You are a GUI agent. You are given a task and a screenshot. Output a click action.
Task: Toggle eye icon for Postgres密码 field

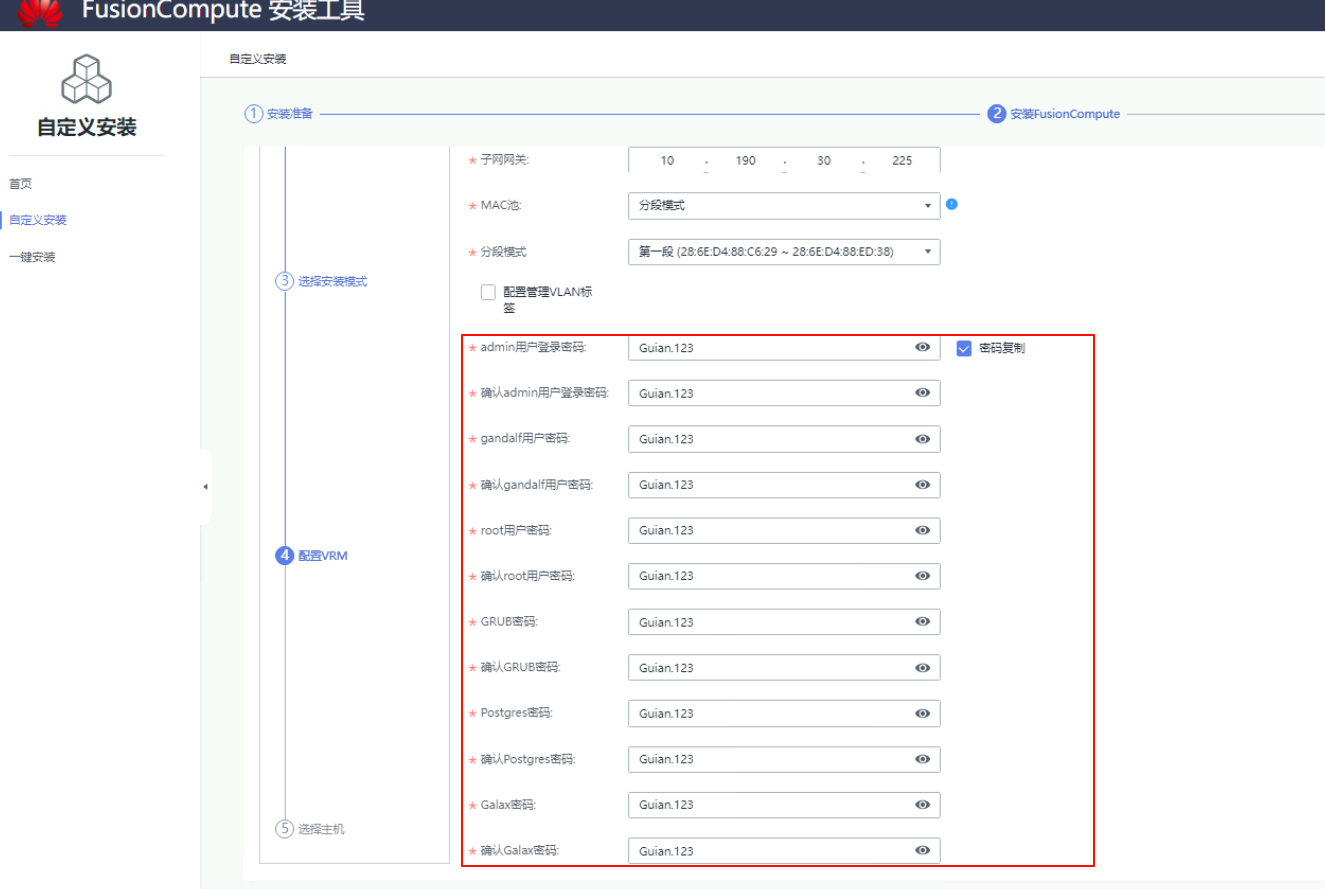(922, 713)
